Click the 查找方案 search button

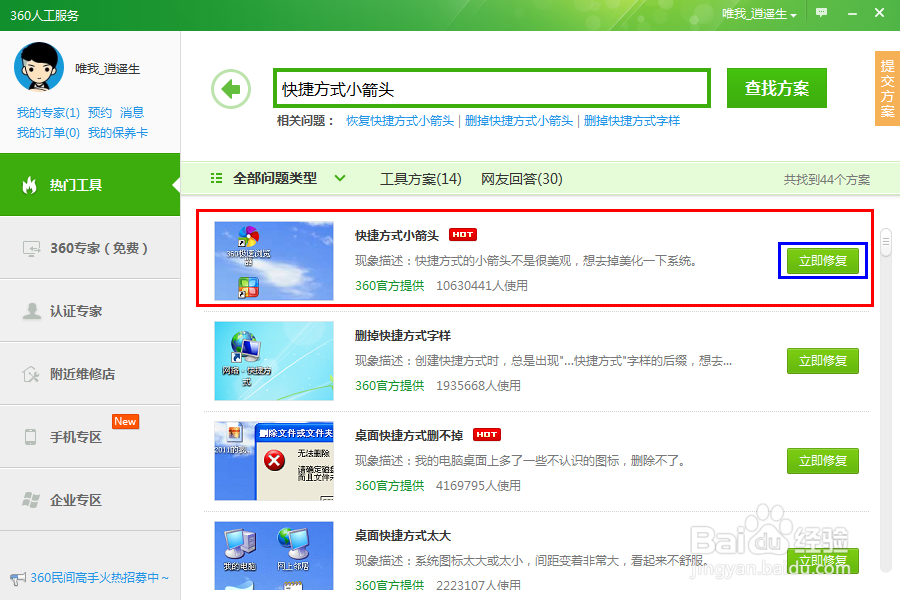tap(777, 88)
